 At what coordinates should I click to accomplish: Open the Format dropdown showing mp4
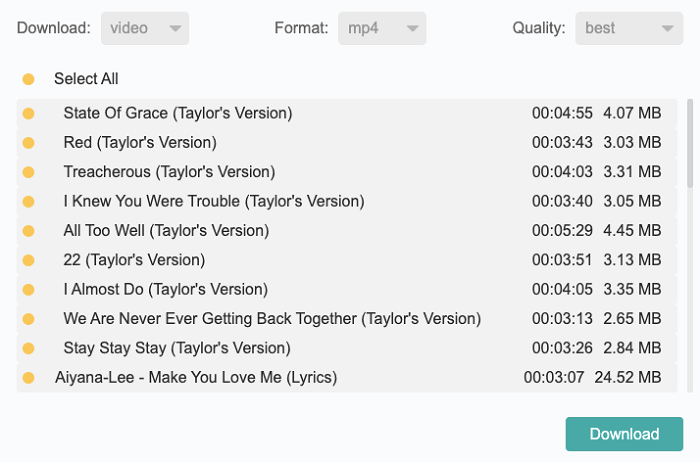tap(382, 28)
